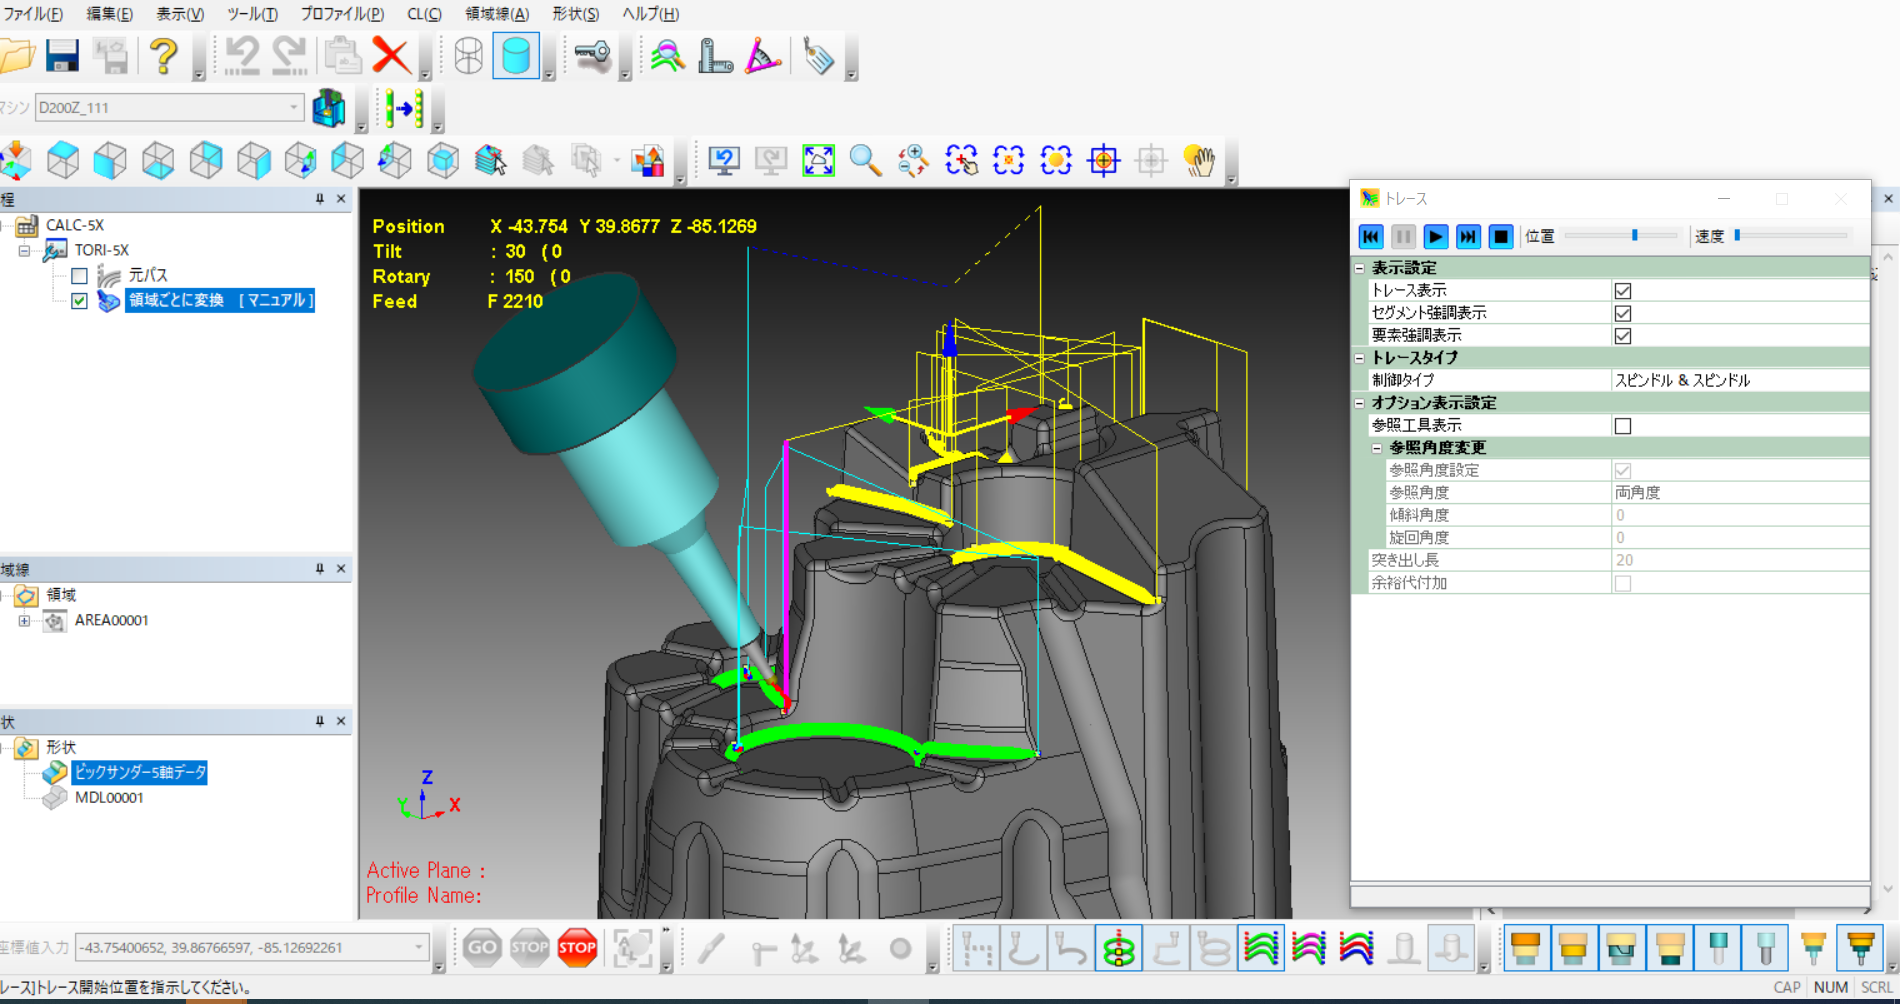Open the Help question mark icon
The image size is (1900, 1004).
[163, 56]
